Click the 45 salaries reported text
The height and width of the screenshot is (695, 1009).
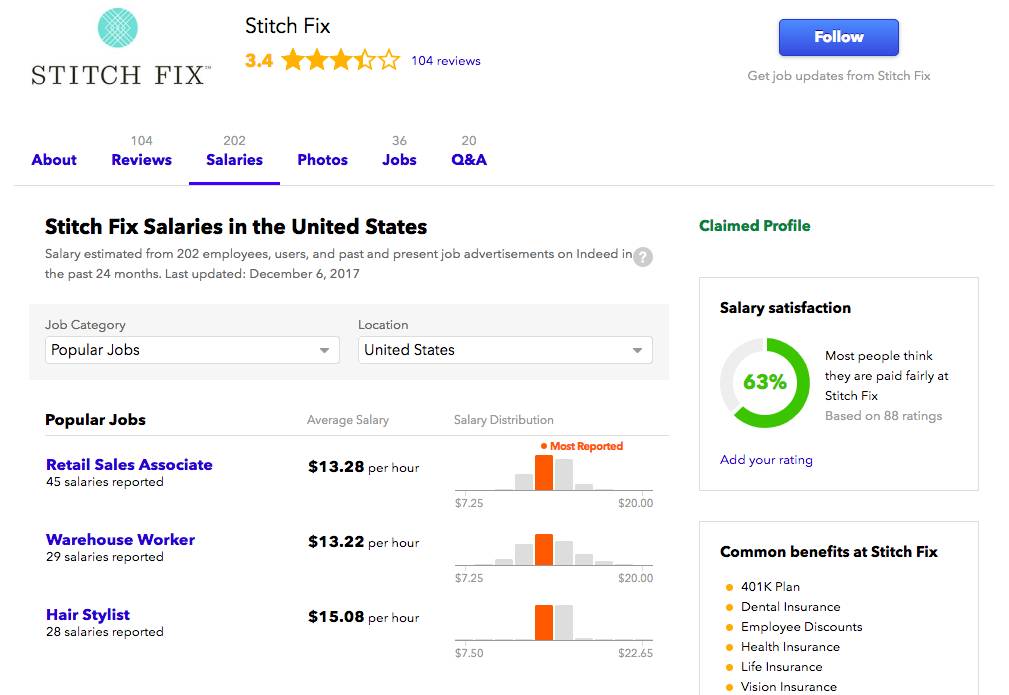pos(105,482)
